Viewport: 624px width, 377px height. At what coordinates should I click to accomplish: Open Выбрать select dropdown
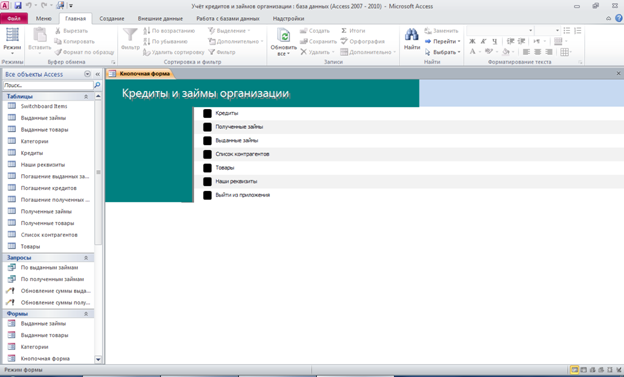[x=442, y=52]
